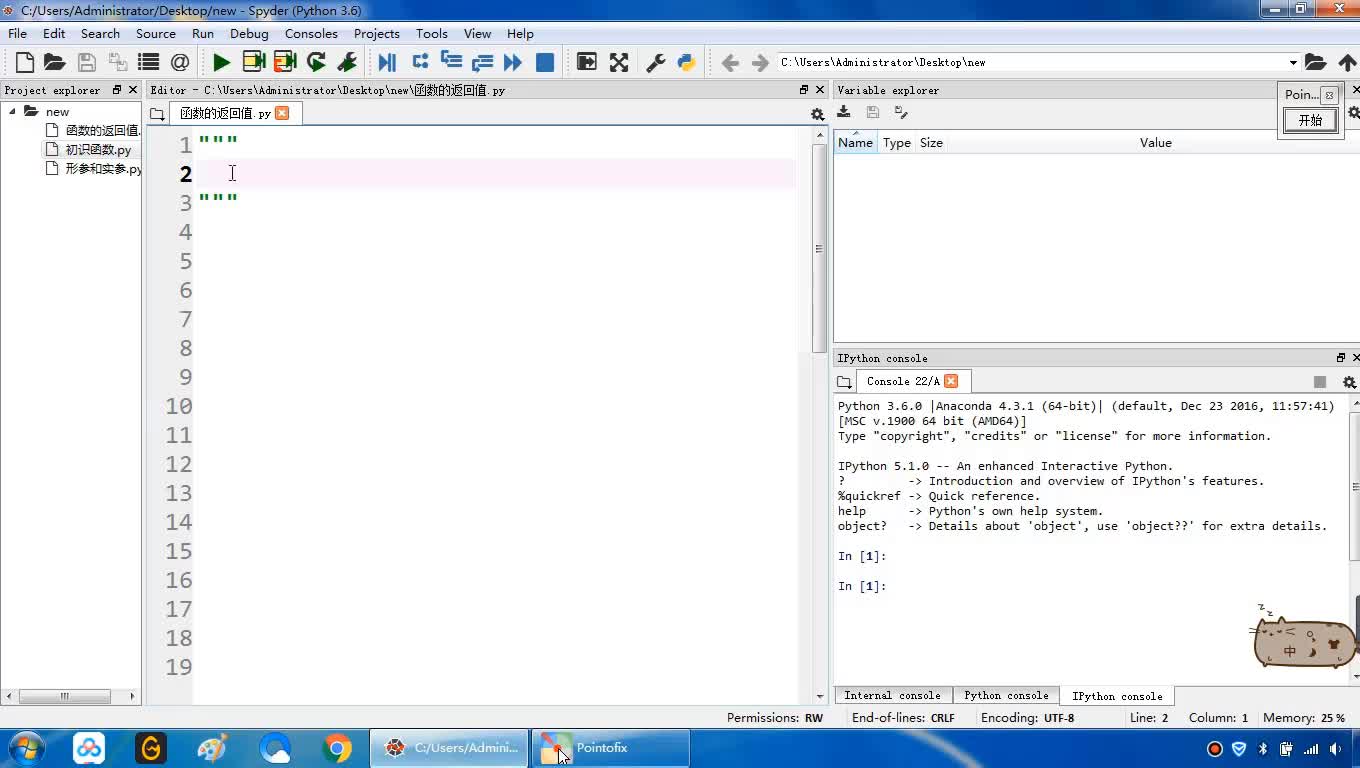This screenshot has height=768, width=1360.
Task: Re-run the last script
Action: (x=316, y=62)
